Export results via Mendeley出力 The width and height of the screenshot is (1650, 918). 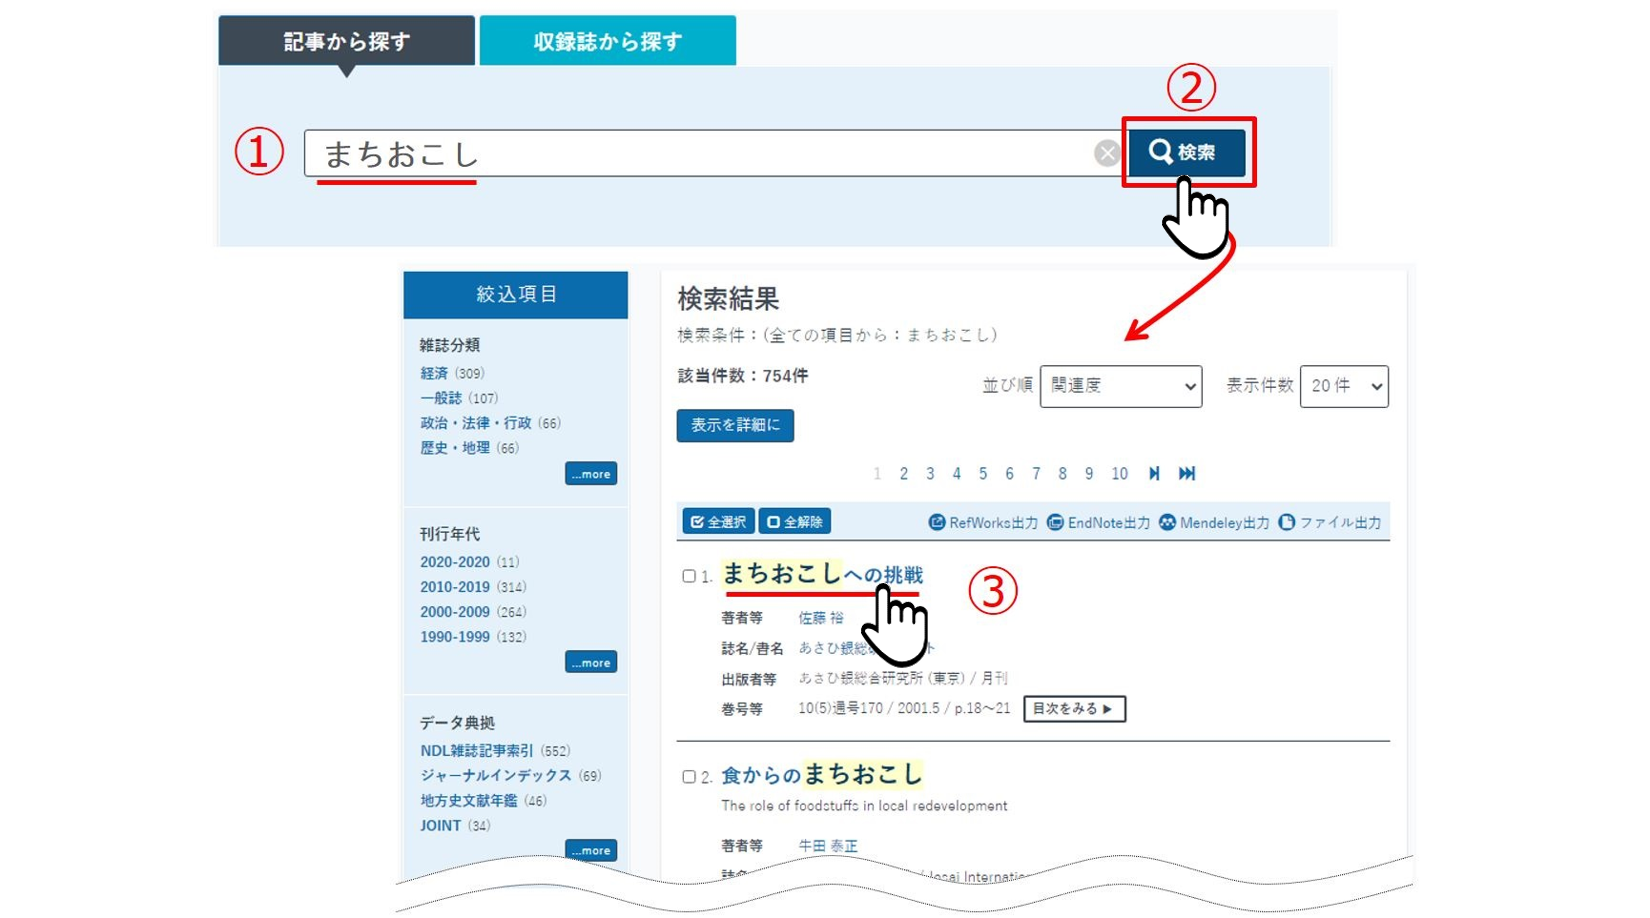pos(1213,522)
